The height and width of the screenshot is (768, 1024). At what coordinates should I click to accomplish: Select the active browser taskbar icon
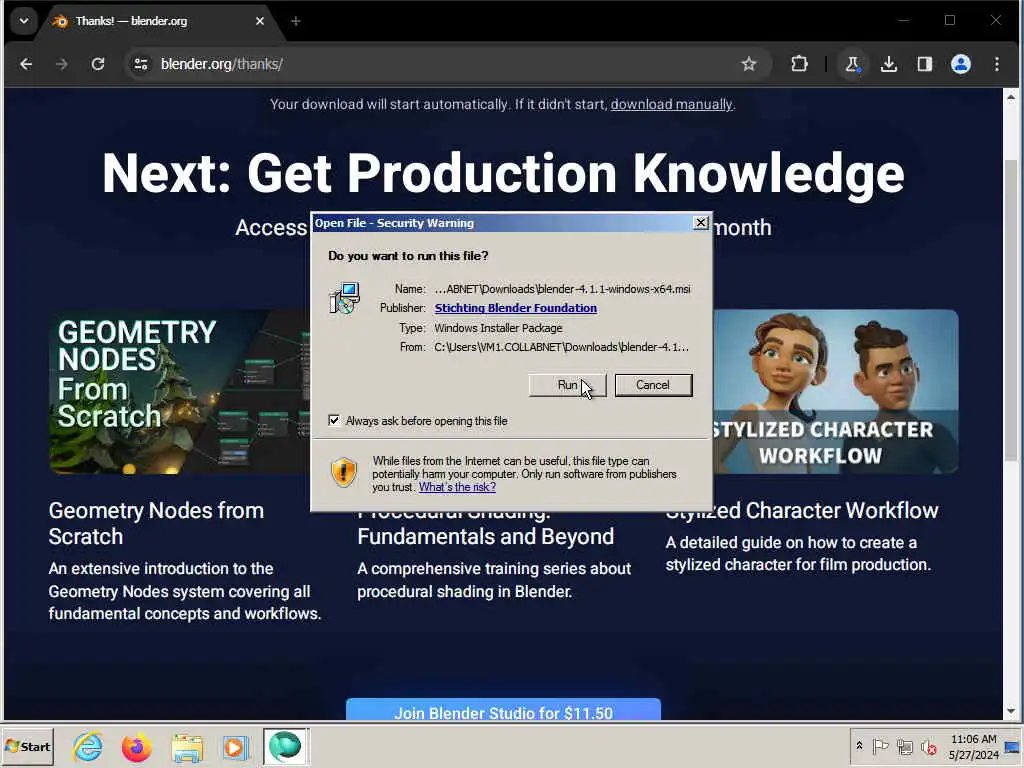point(285,746)
